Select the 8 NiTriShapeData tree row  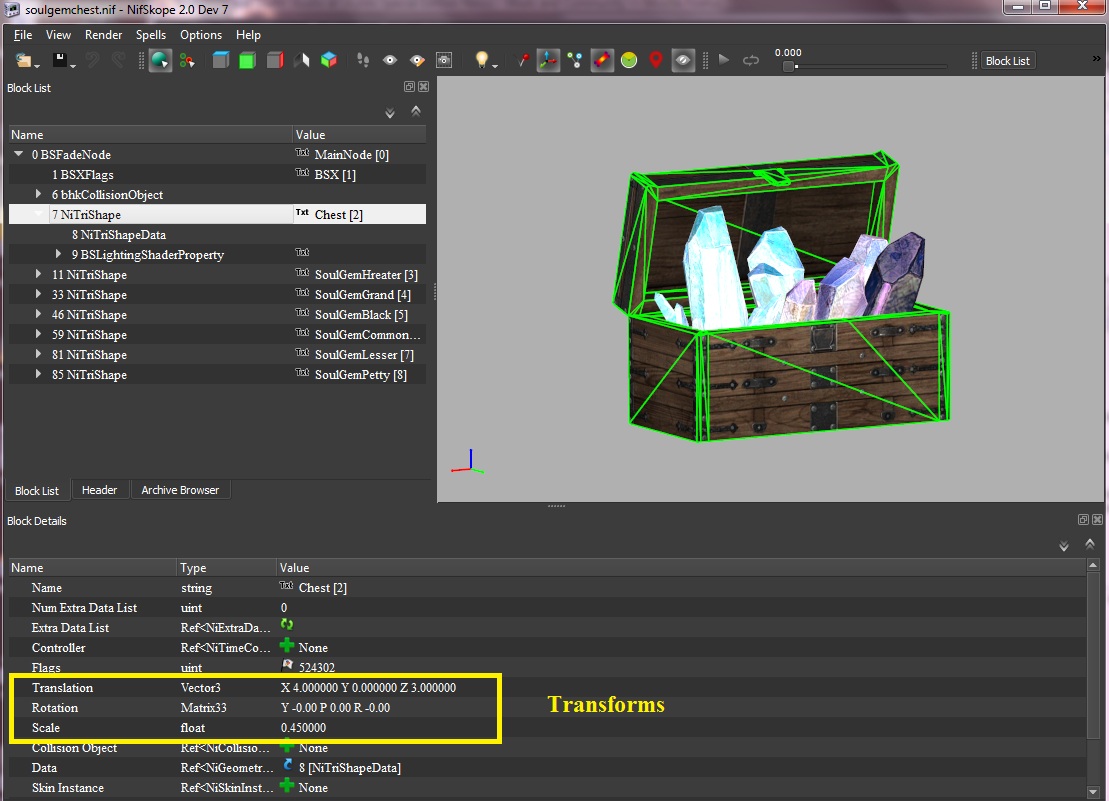217,234
